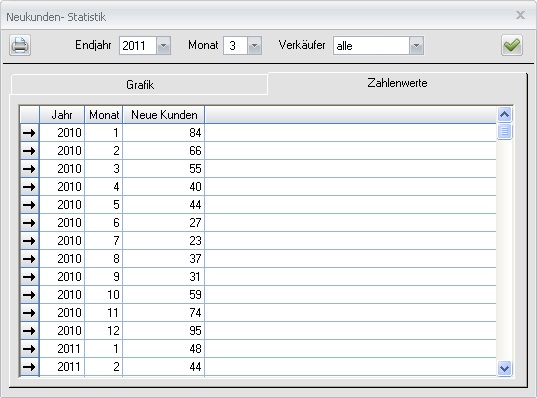
Task: Click the Neue Kunden value 48
Action: 164,349
